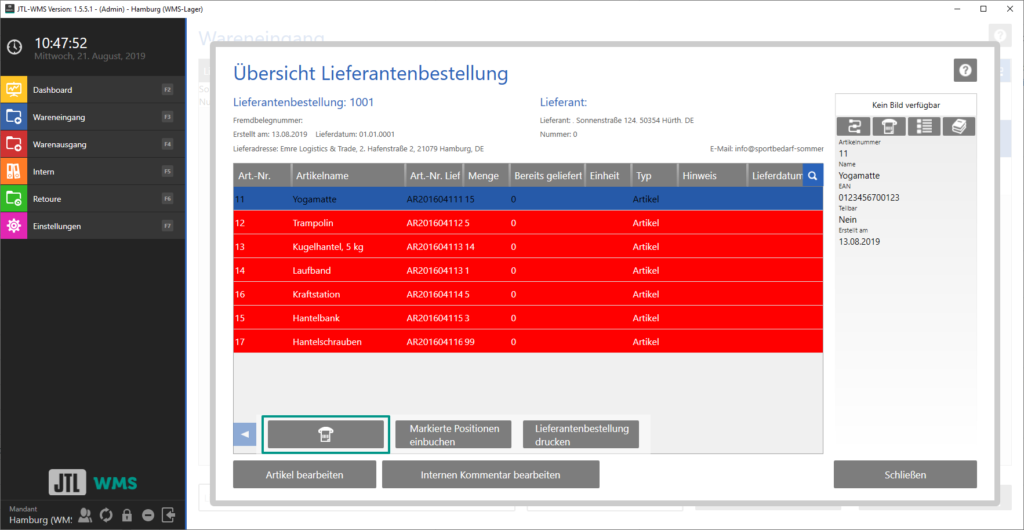The width and height of the screenshot is (1024, 530).
Task: Click the circular minus icon in the sidebar footer
Action: [x=147, y=515]
